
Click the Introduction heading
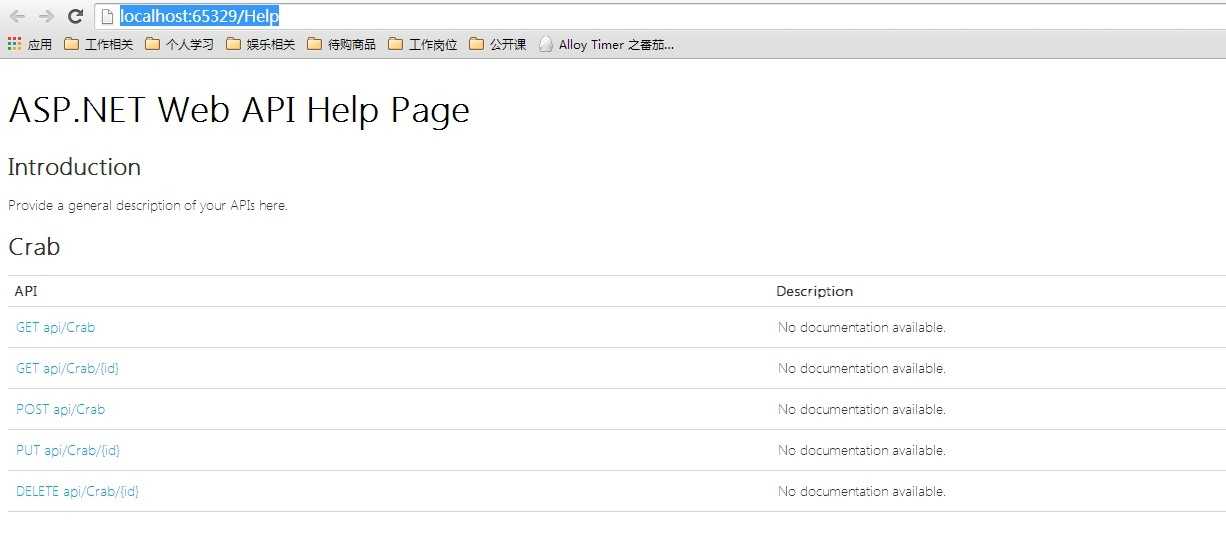[x=75, y=167]
